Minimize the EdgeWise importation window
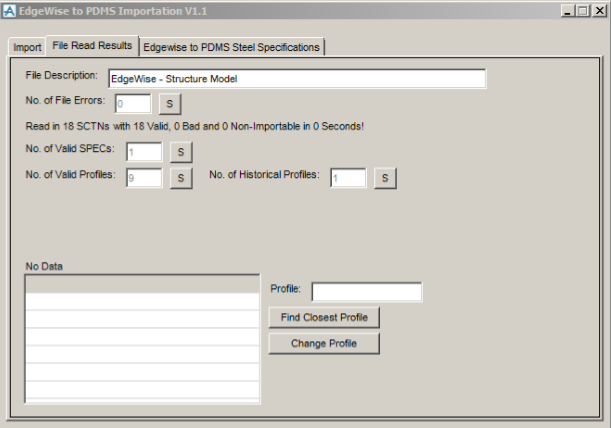This screenshot has width=611, height=428. click(568, 11)
